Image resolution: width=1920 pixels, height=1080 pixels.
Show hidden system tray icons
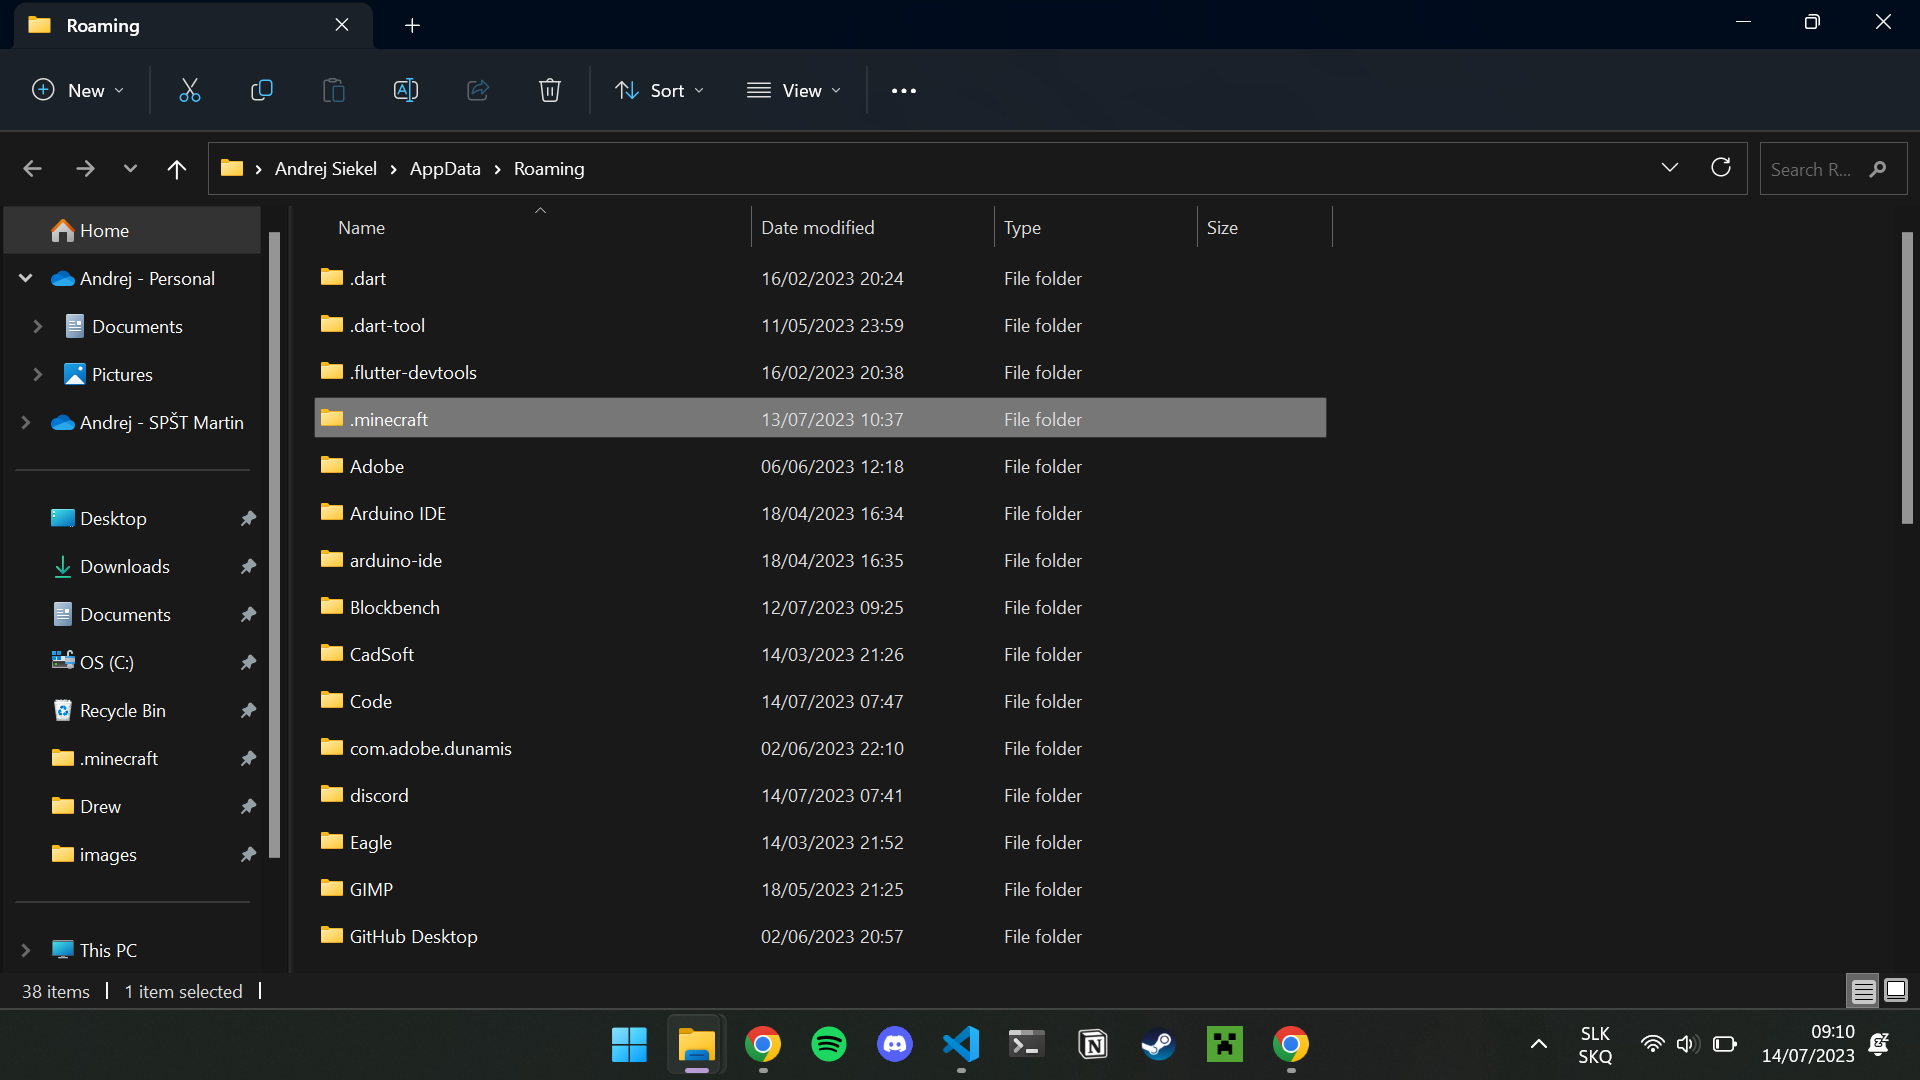point(1539,1044)
